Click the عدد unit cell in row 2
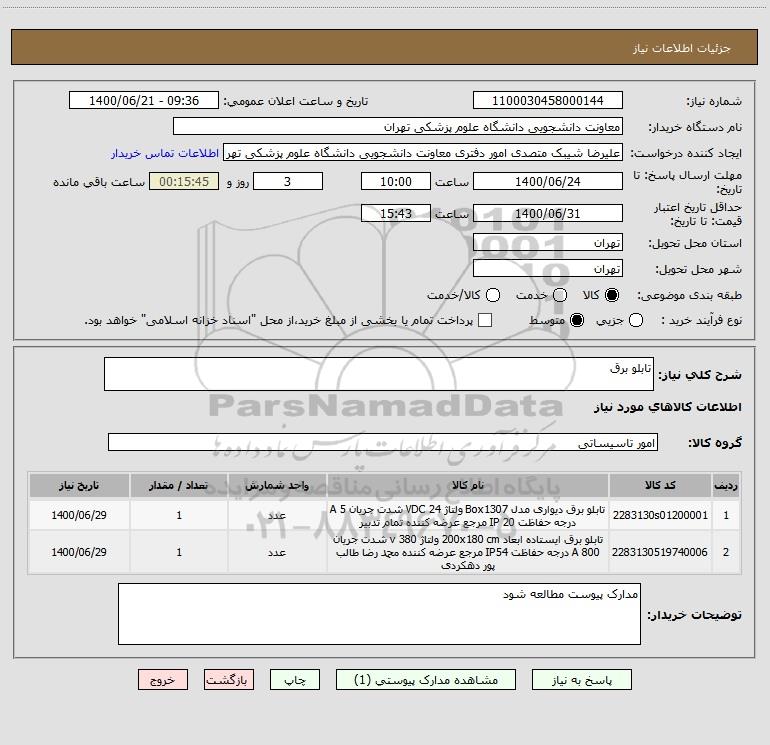 (x=277, y=552)
